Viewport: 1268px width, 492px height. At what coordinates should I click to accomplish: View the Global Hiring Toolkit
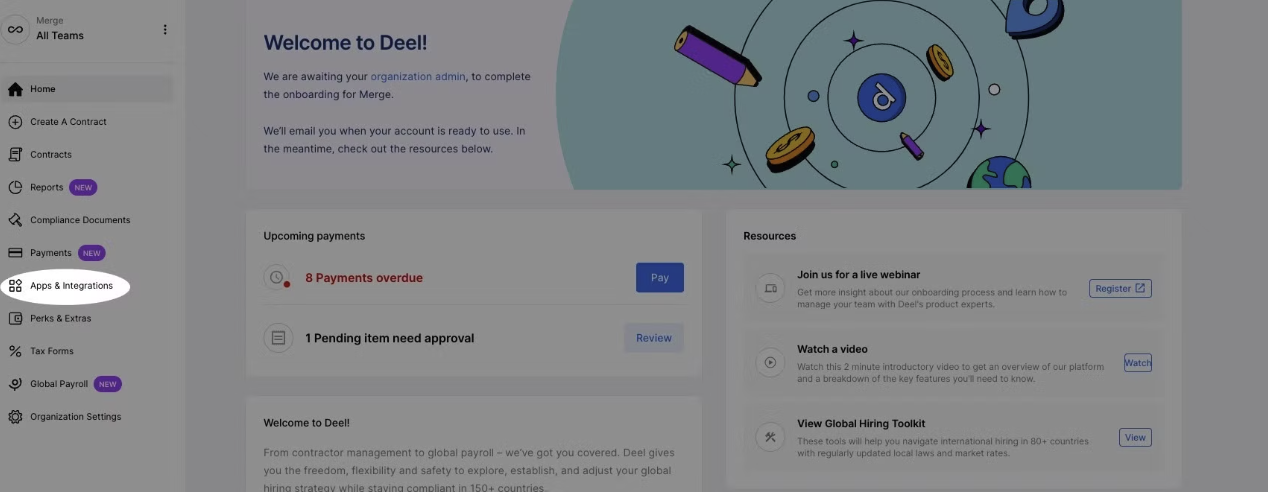[1135, 437]
